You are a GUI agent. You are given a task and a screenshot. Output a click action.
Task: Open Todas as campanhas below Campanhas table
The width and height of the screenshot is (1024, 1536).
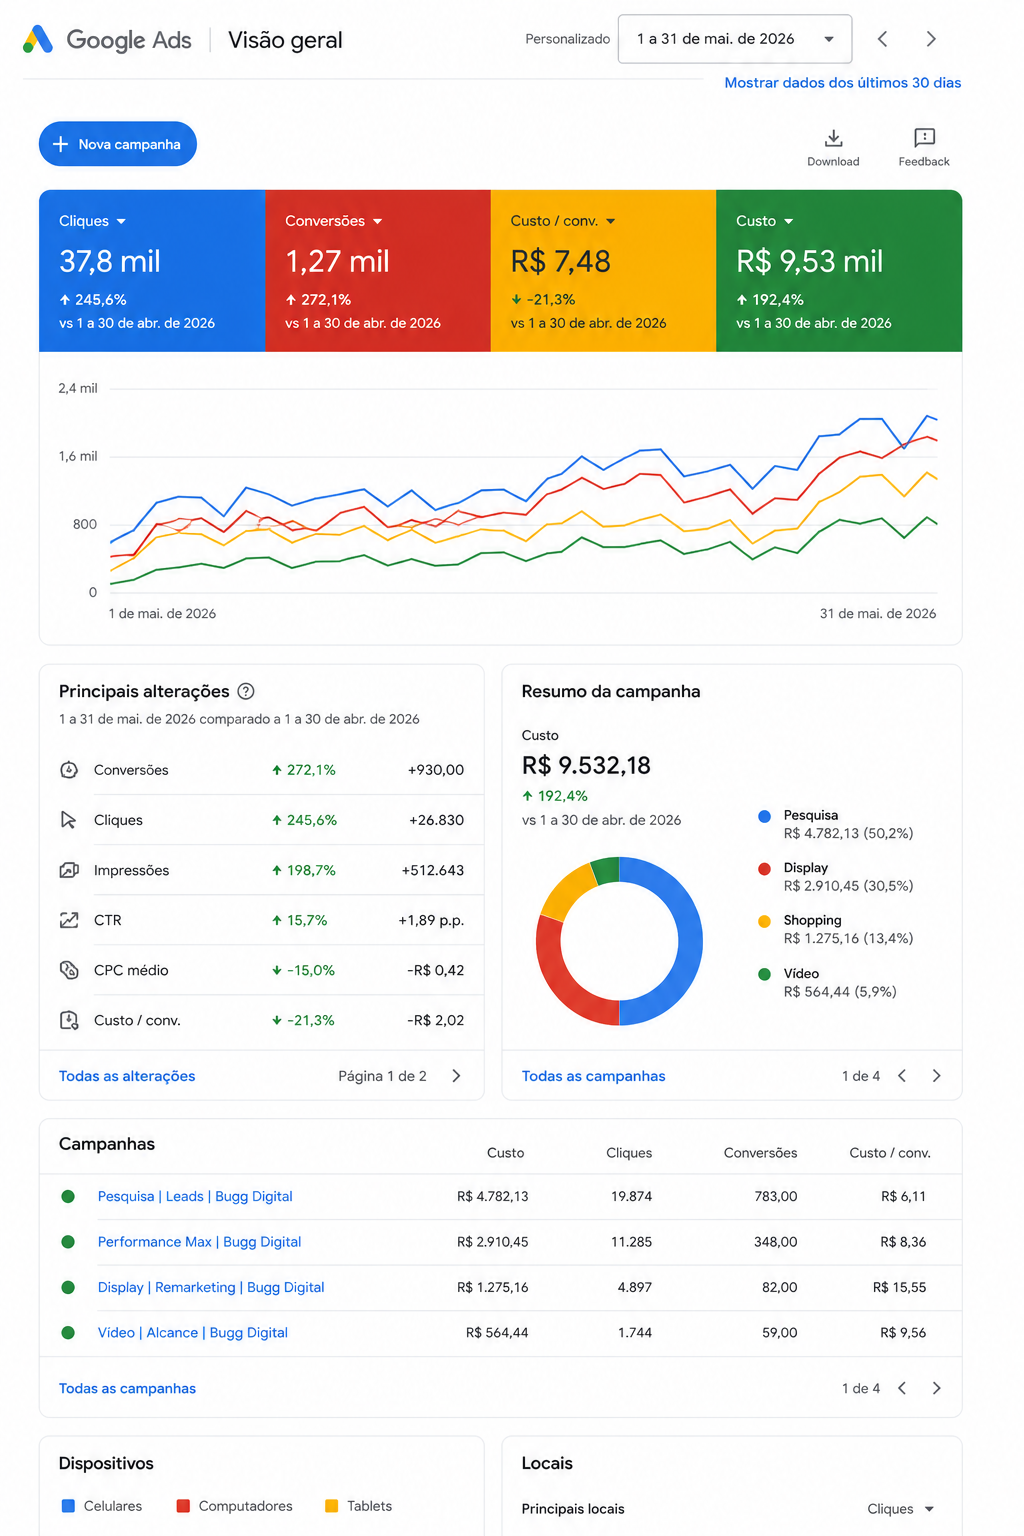(x=127, y=1388)
